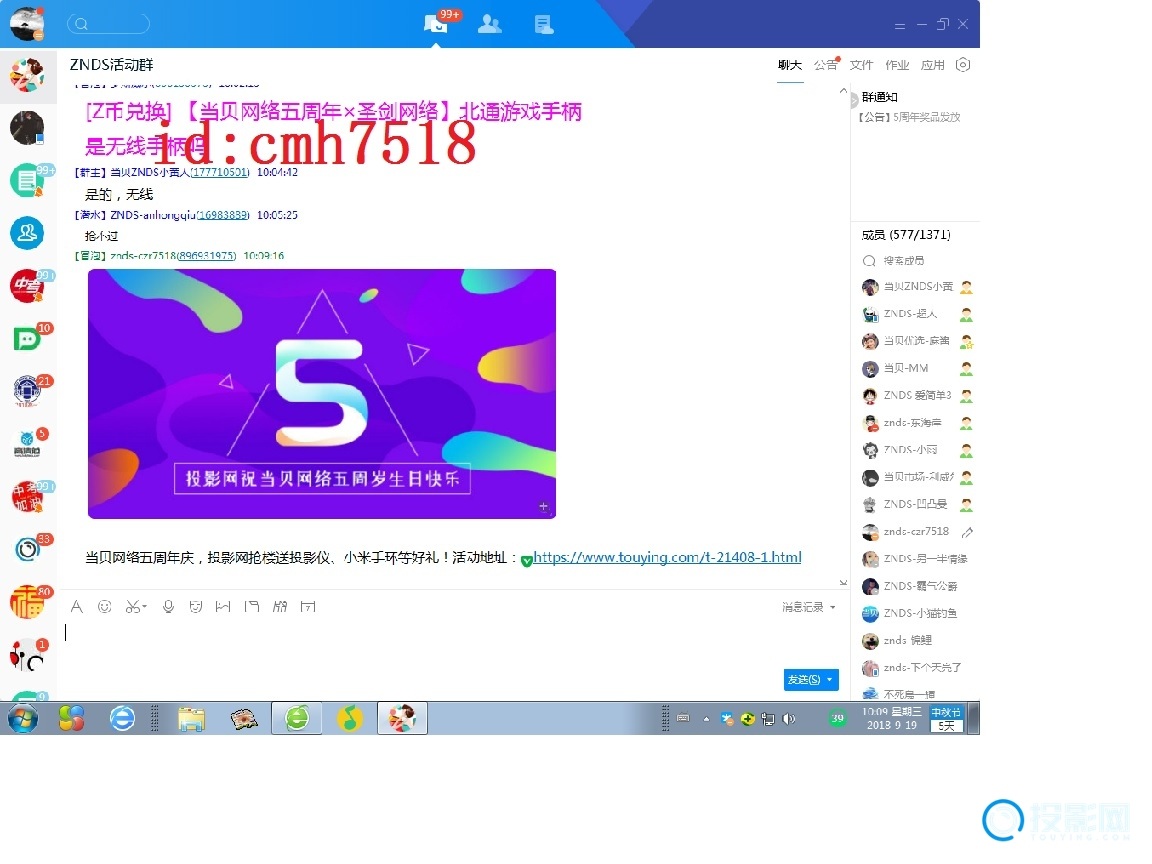Open the file explorer folder on taskbar
The height and width of the screenshot is (864, 1152).
(x=191, y=719)
